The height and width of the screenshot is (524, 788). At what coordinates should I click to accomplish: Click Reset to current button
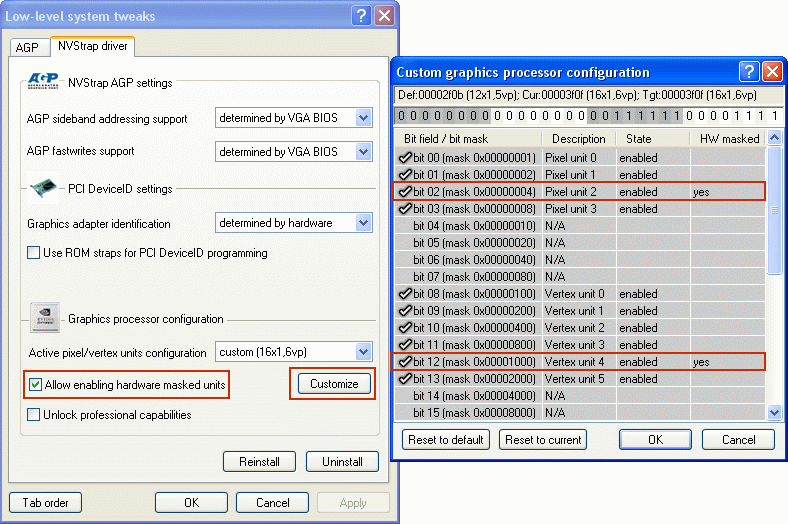pos(543,440)
